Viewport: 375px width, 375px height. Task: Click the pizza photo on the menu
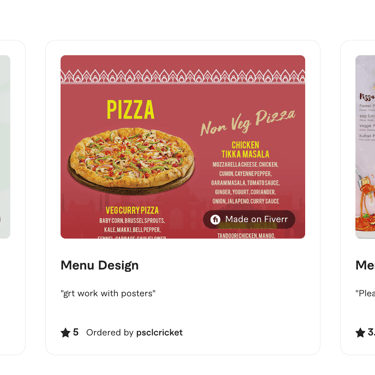pos(131,161)
